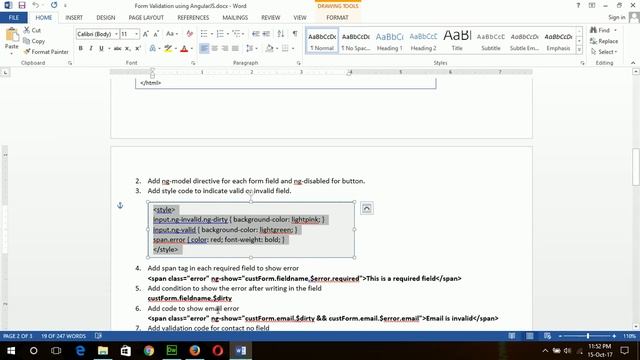
Task: Toggle Subscript formatting
Action: [128, 49]
